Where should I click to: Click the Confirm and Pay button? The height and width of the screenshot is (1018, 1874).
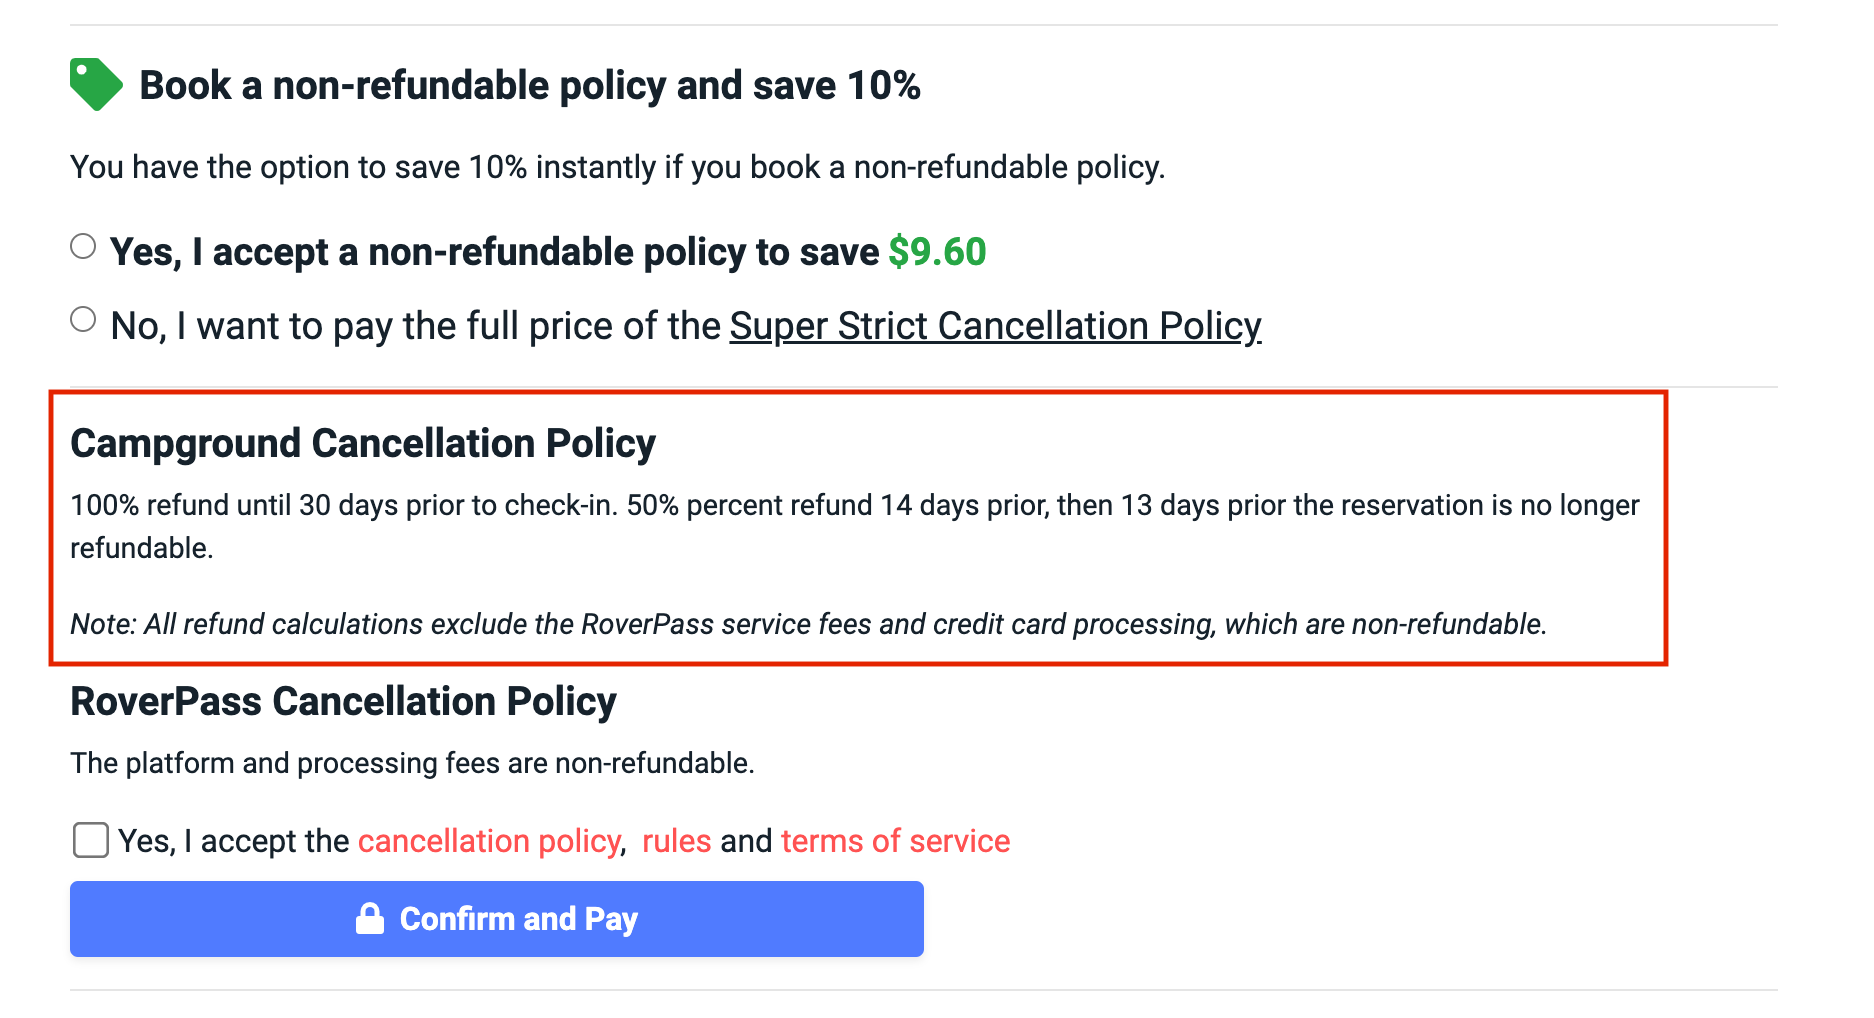click(497, 919)
